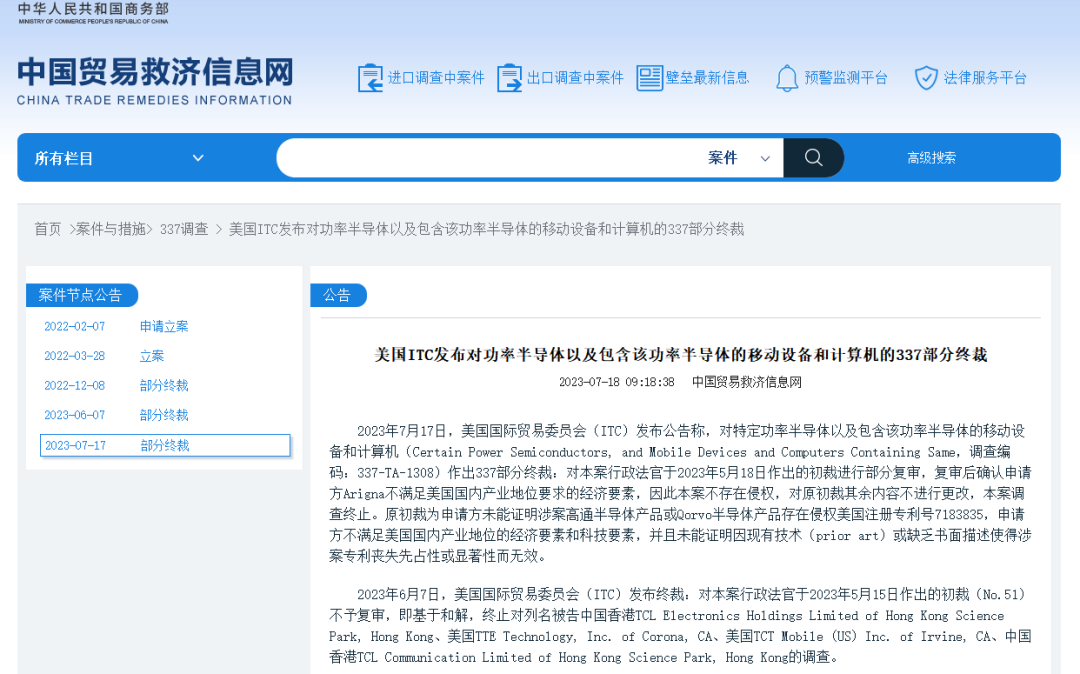
Task: Open 进口调查中案件 link
Action: (436, 78)
